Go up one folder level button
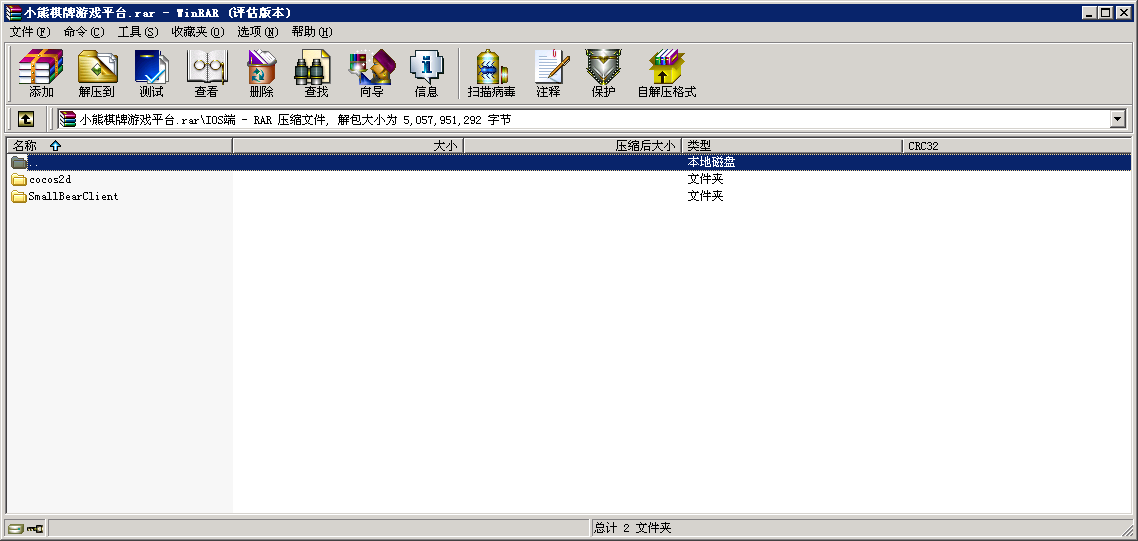 pos(26,119)
